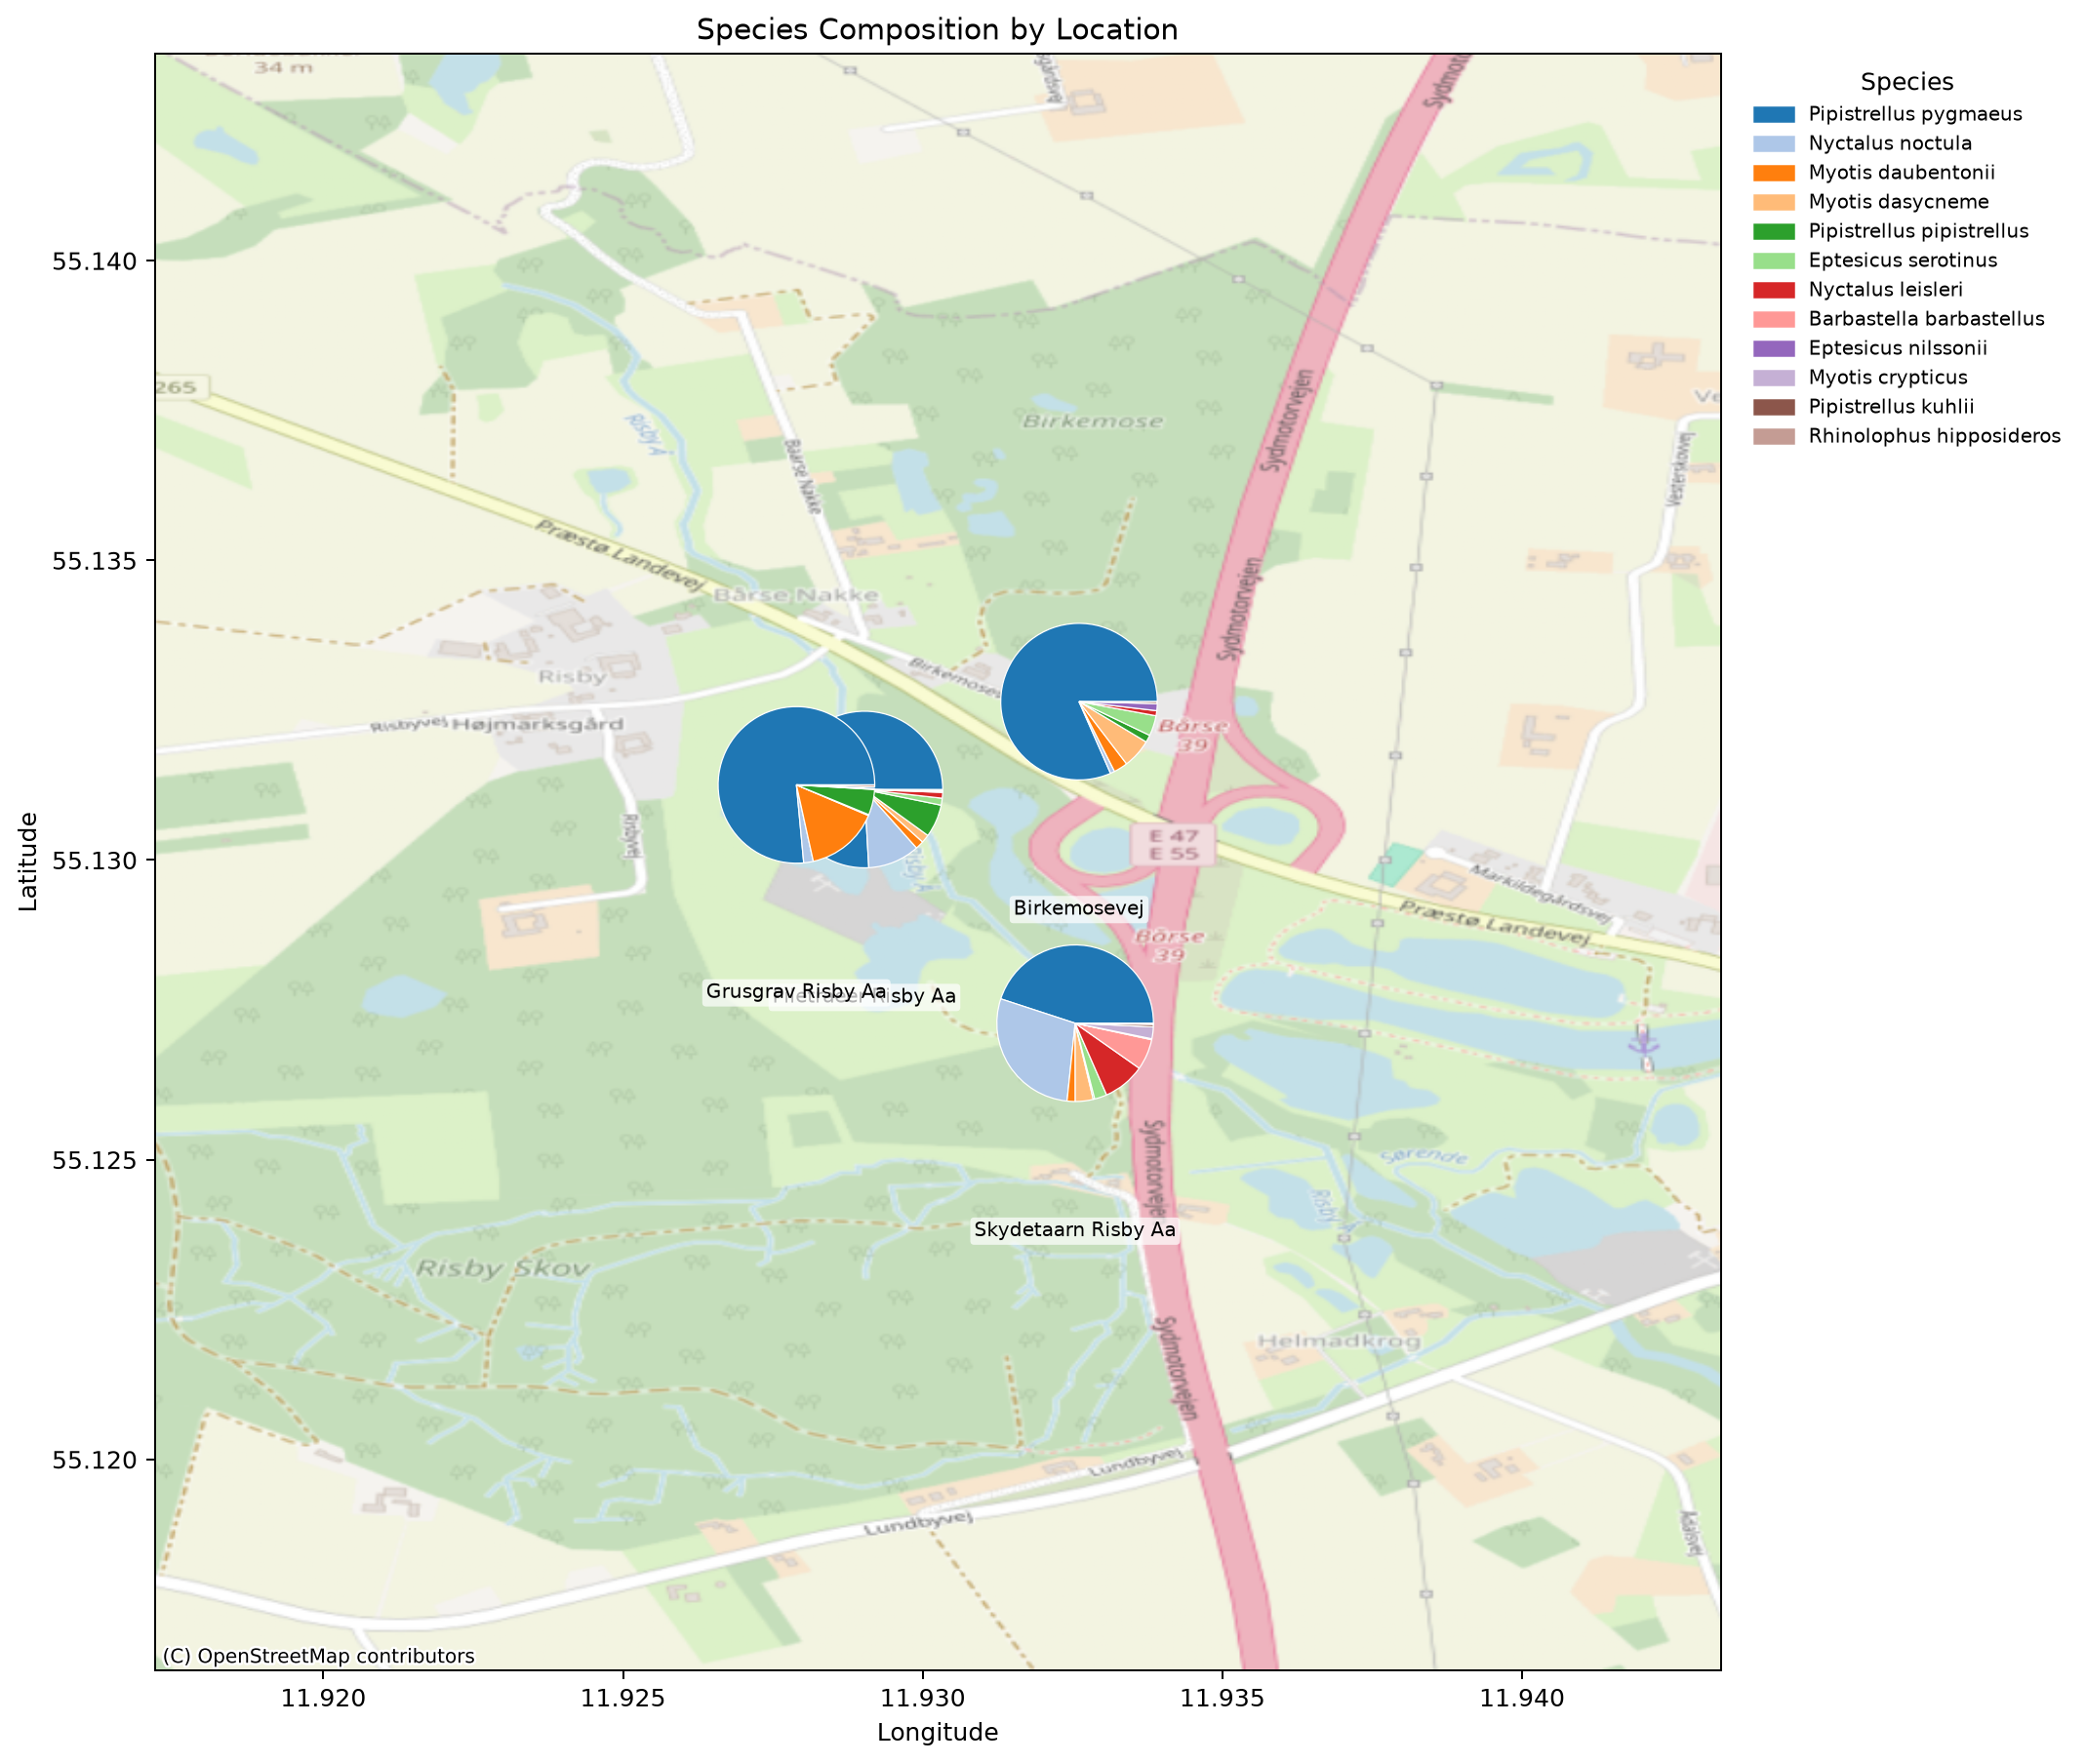Image resolution: width=2086 pixels, height=1764 pixels.
Task: Click the partly hidden pie chart's light blue slice
Action: [888, 836]
